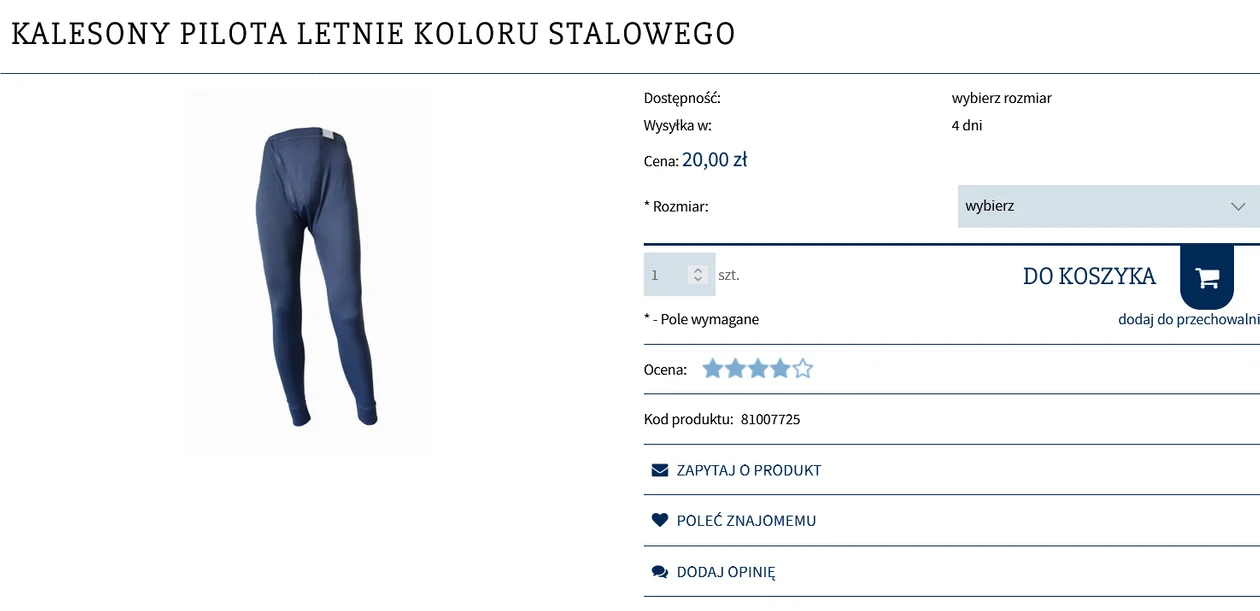Click the speech bubbles icon beside DODAJ OPINIĘ
Viewport: 1260px width, 611px height.
[660, 572]
